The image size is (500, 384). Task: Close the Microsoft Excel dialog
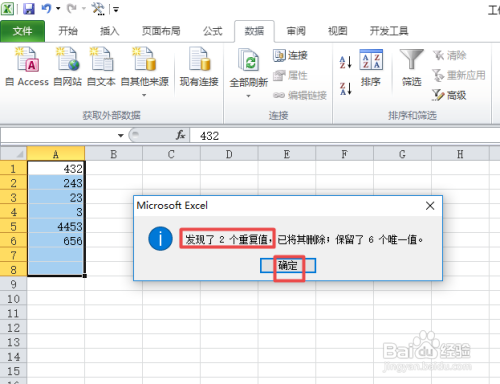430,206
